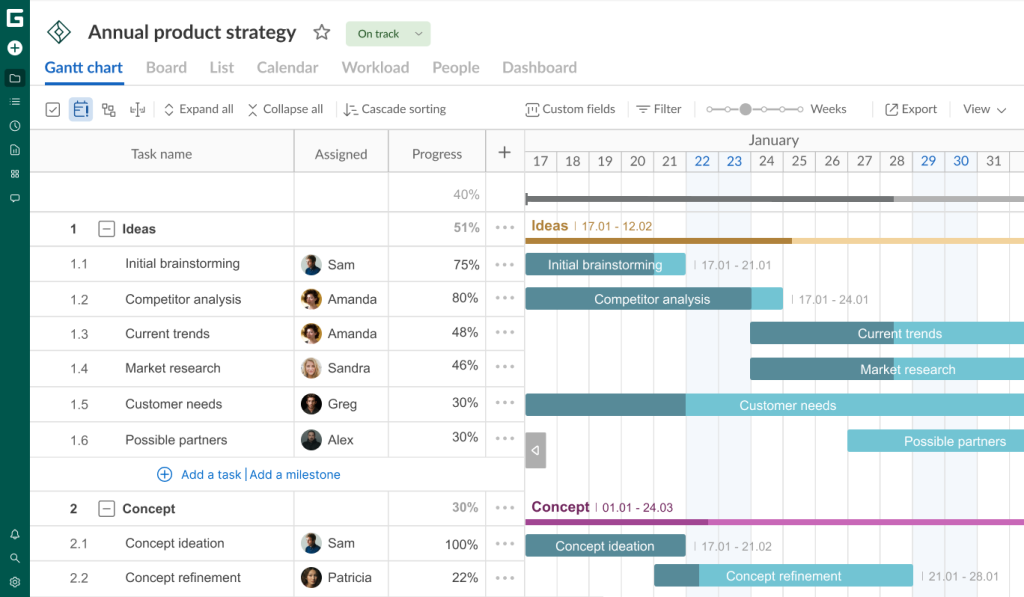Open the Workload view
Viewport: 1024px width, 597px height.
[375, 67]
